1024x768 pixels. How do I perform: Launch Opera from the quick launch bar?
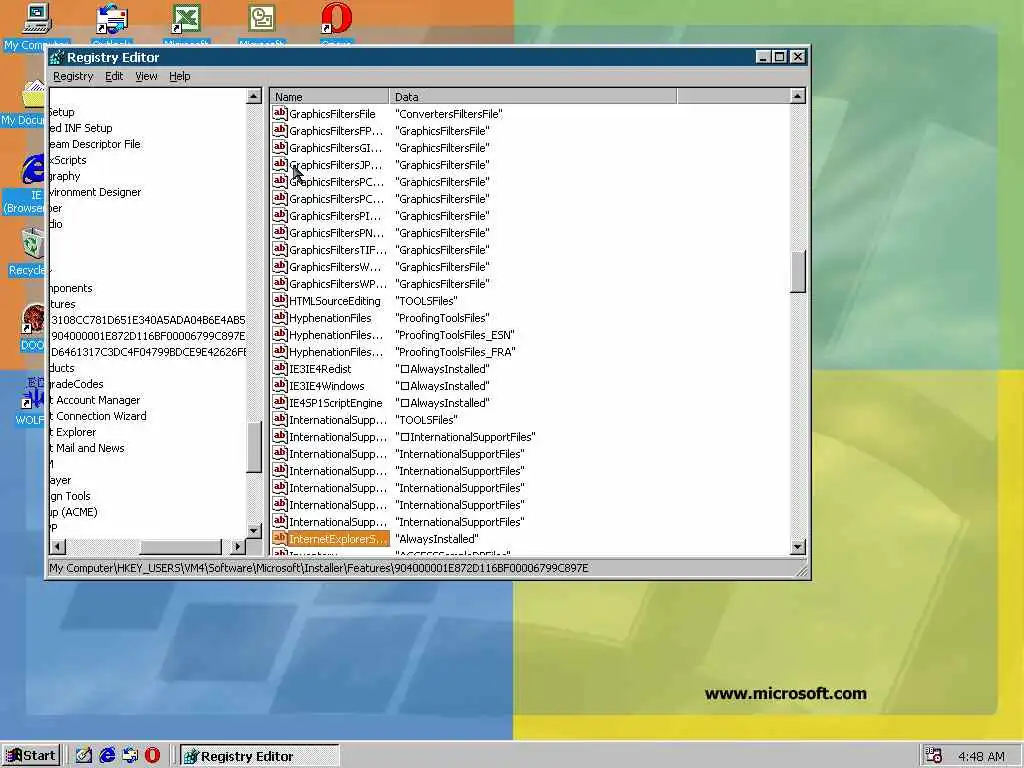pos(152,756)
